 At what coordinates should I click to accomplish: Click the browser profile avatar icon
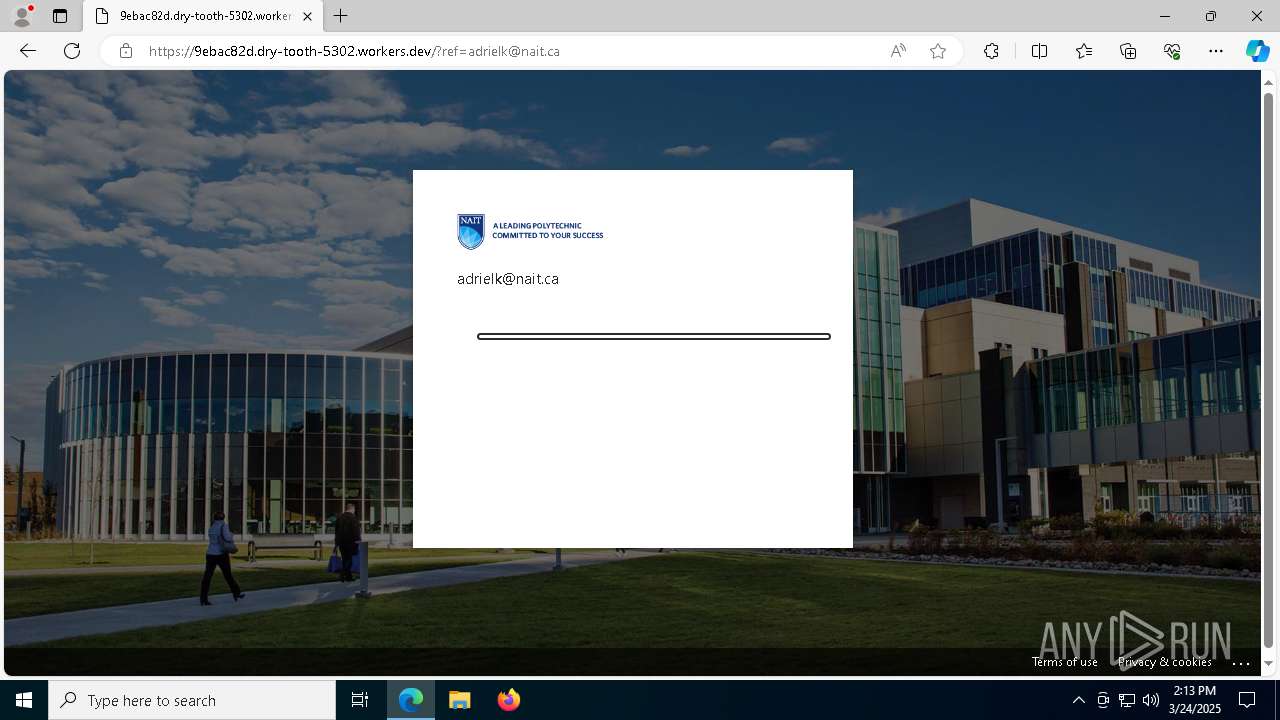pos(22,16)
